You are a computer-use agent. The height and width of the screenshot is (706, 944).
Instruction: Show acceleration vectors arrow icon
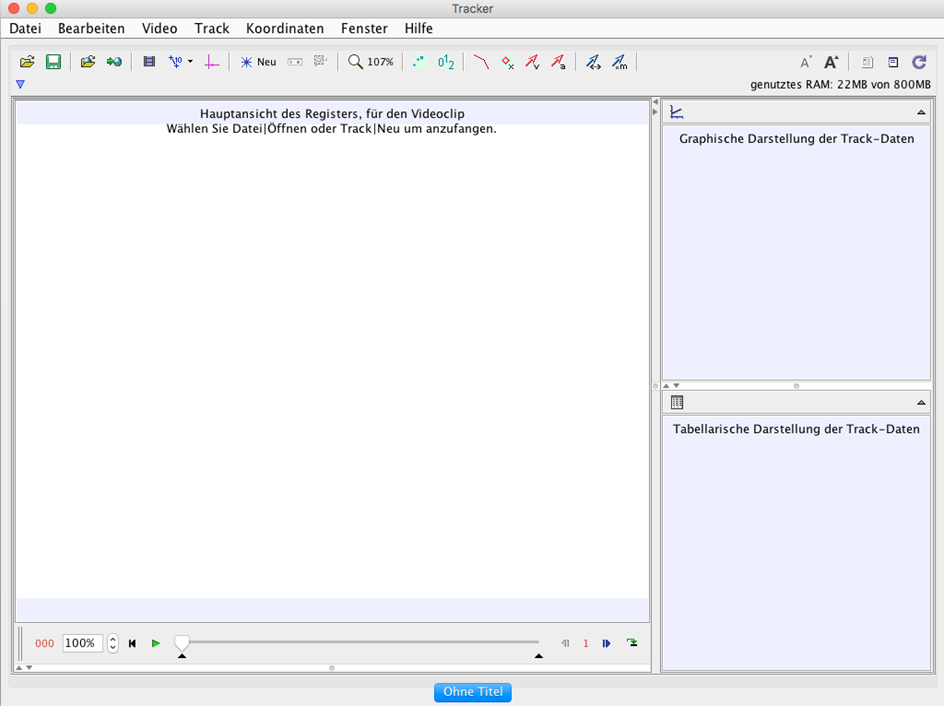pyautogui.click(x=558, y=61)
